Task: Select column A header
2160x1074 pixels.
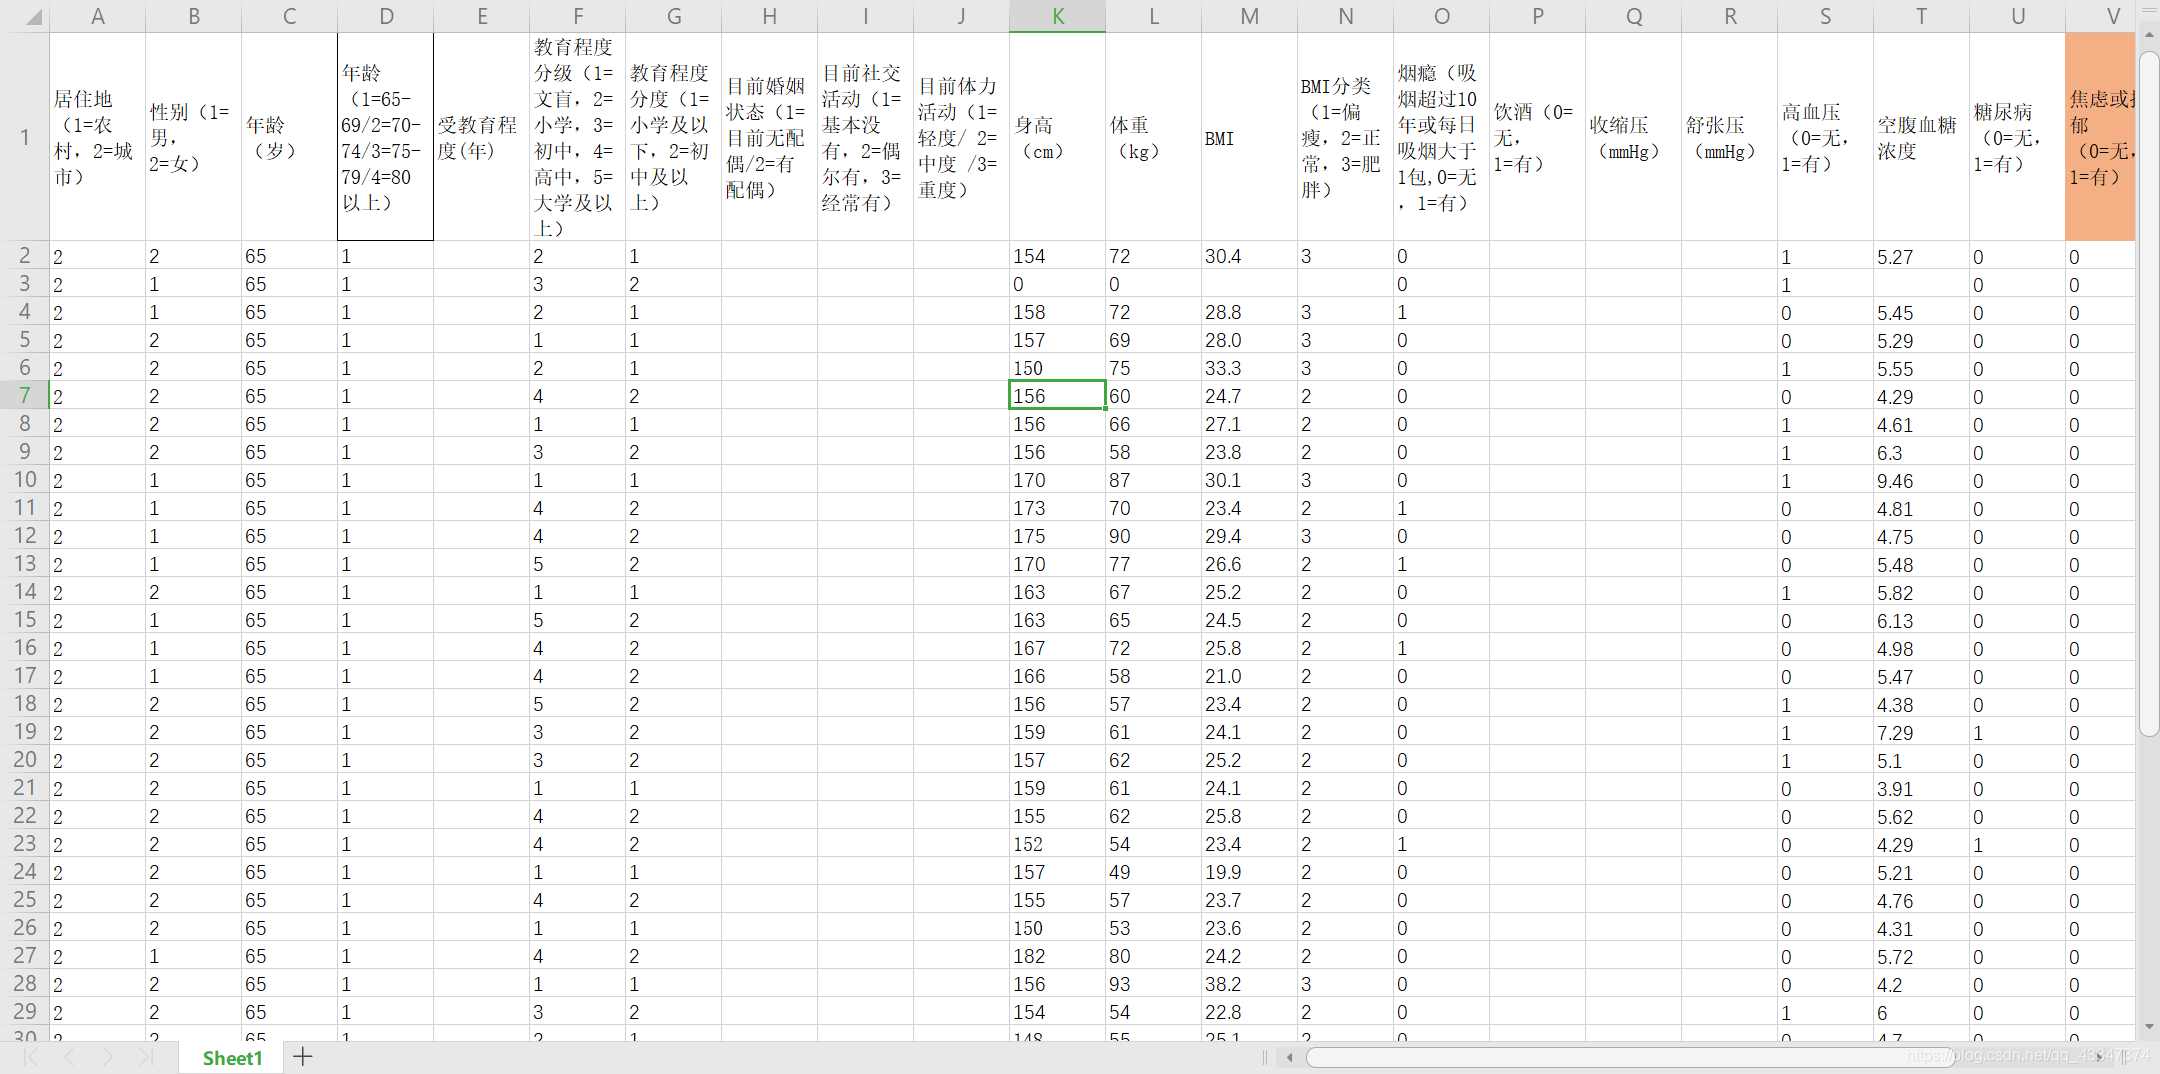Action: point(97,16)
